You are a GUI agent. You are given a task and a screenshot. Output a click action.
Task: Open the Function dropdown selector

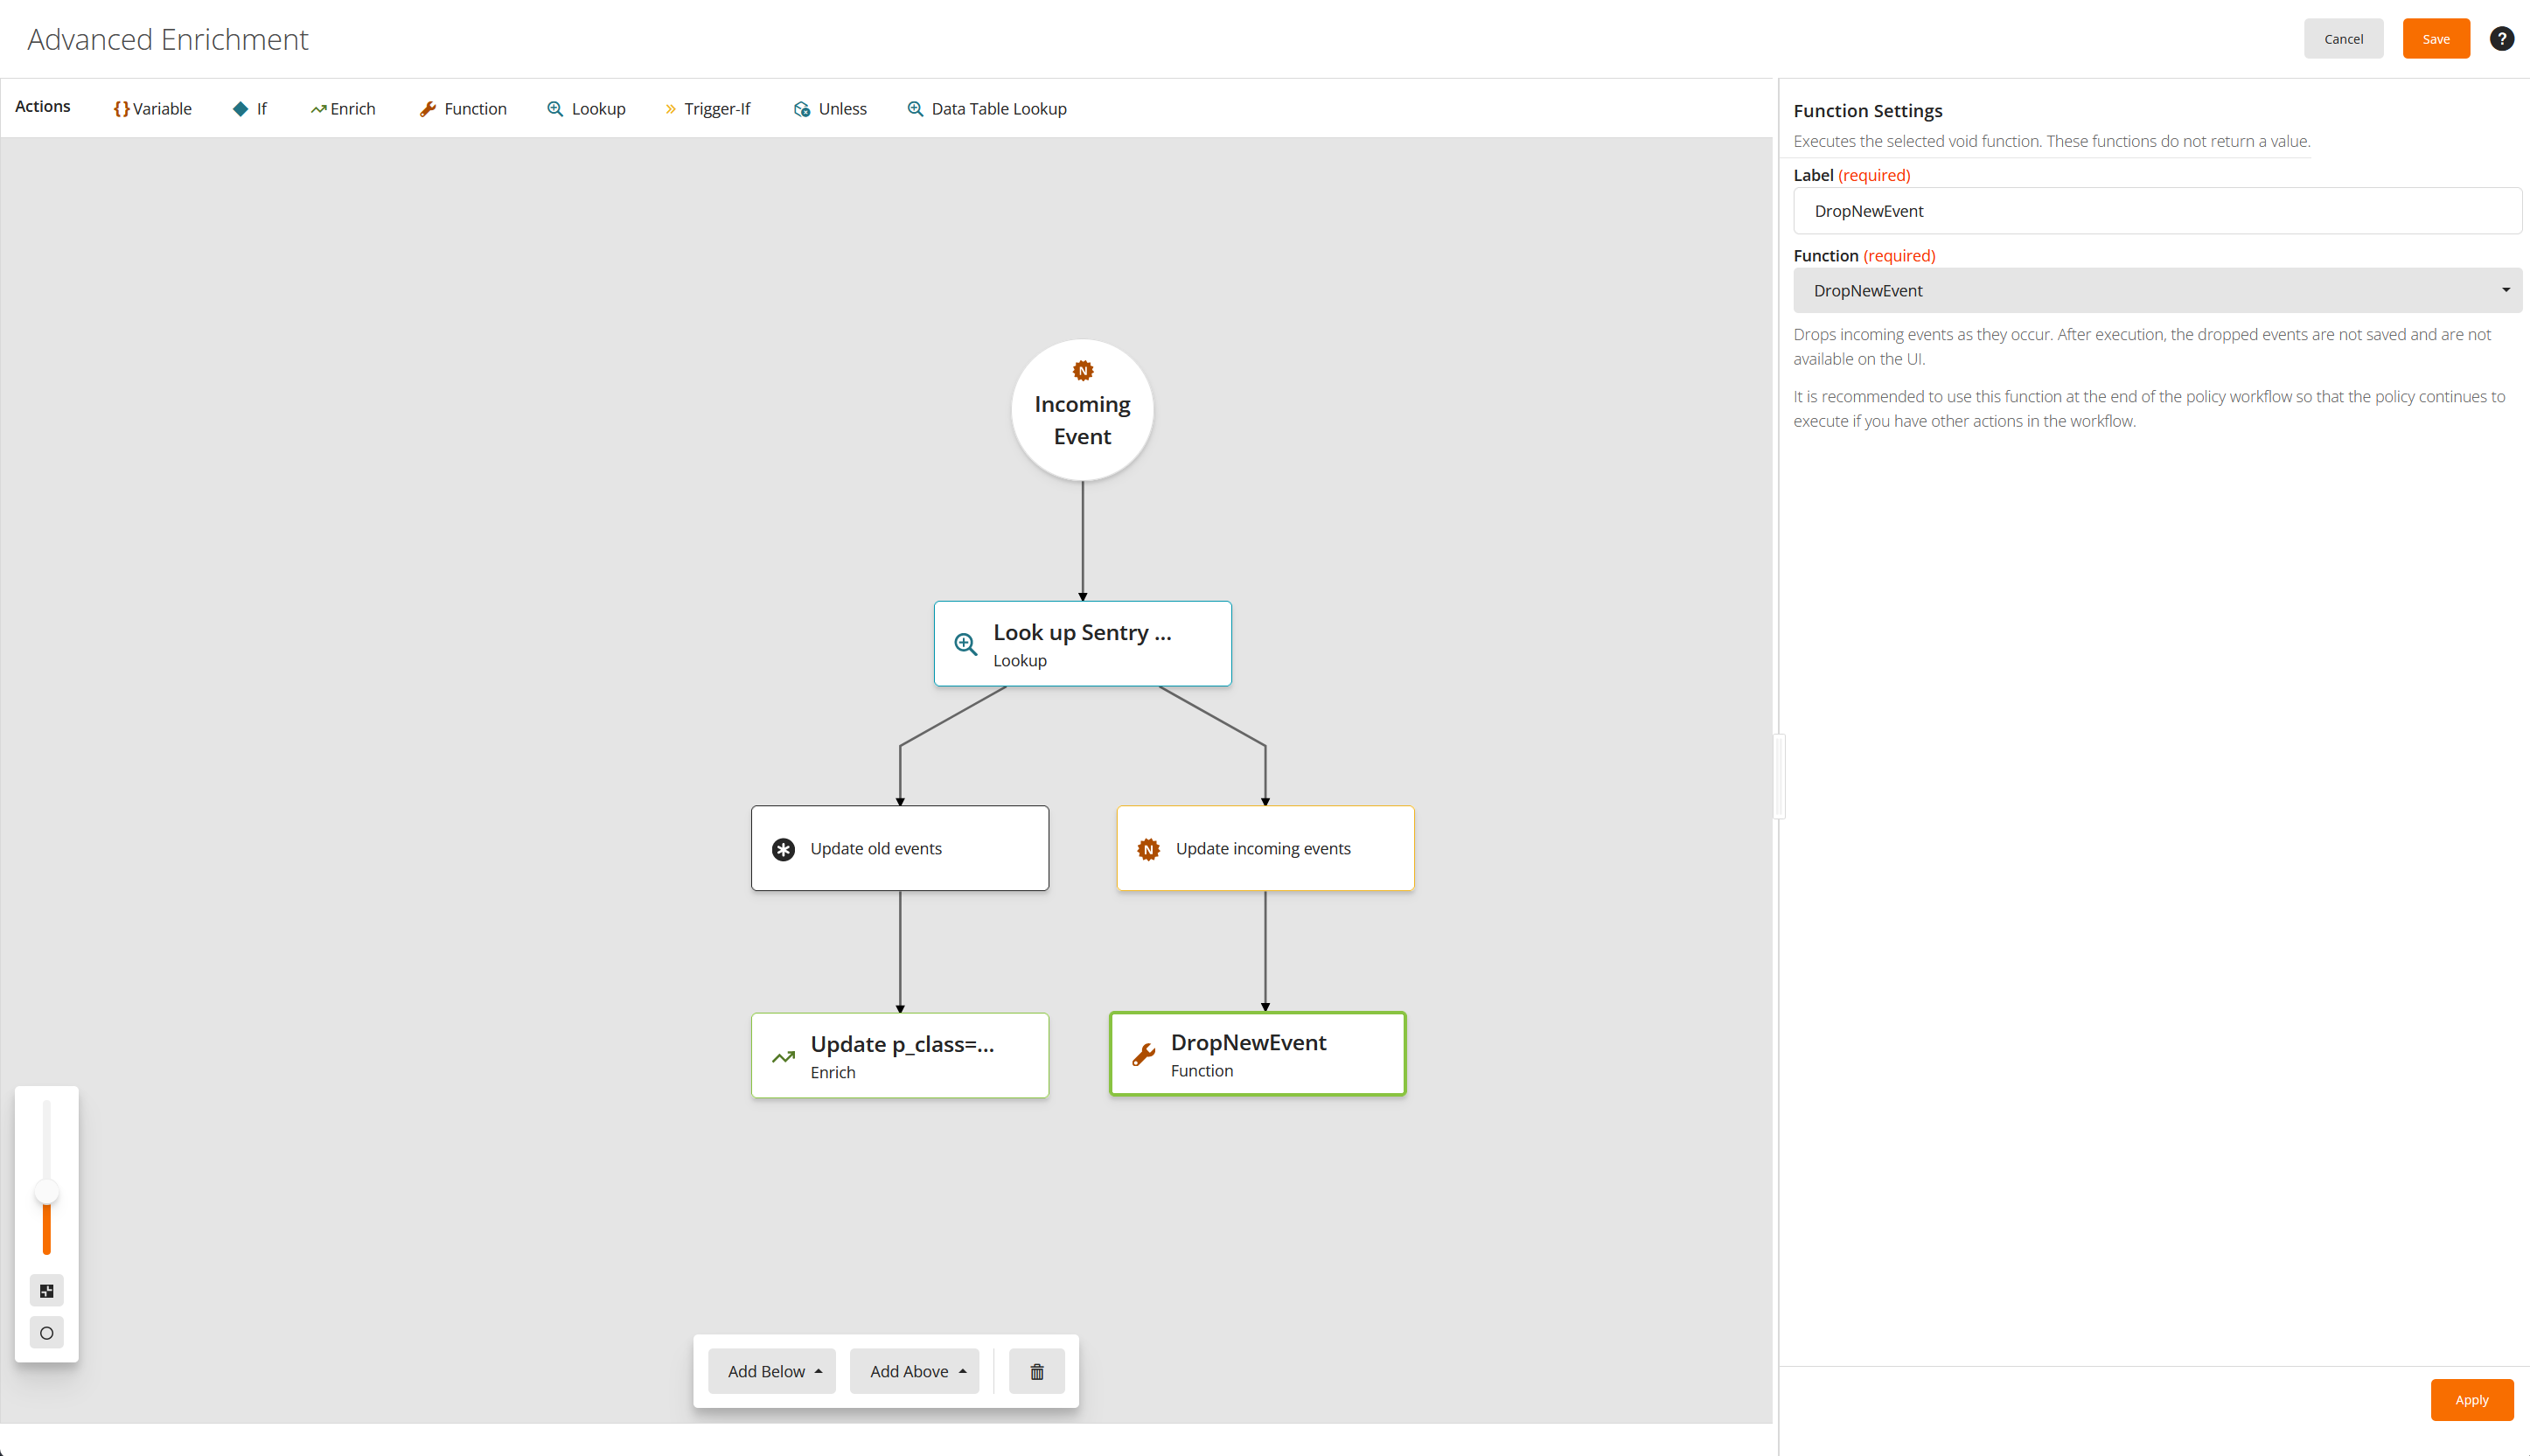pos(2157,290)
